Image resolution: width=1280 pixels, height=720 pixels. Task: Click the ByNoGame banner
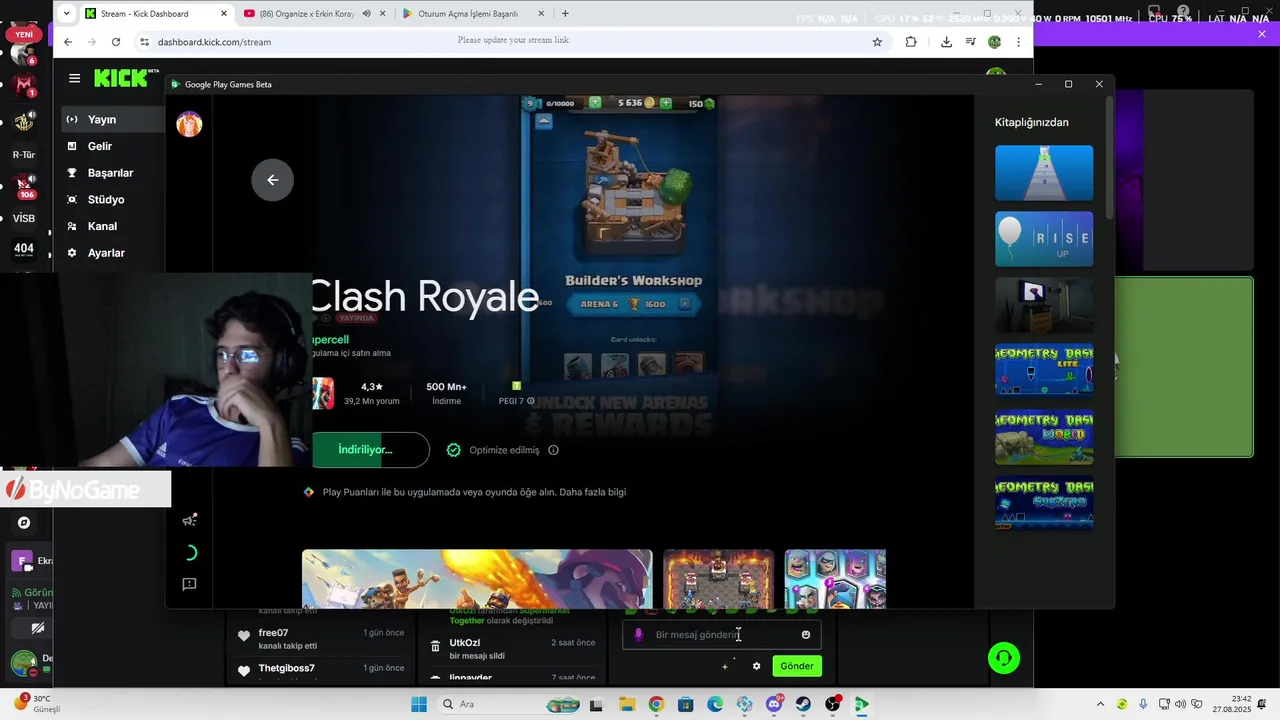86,489
